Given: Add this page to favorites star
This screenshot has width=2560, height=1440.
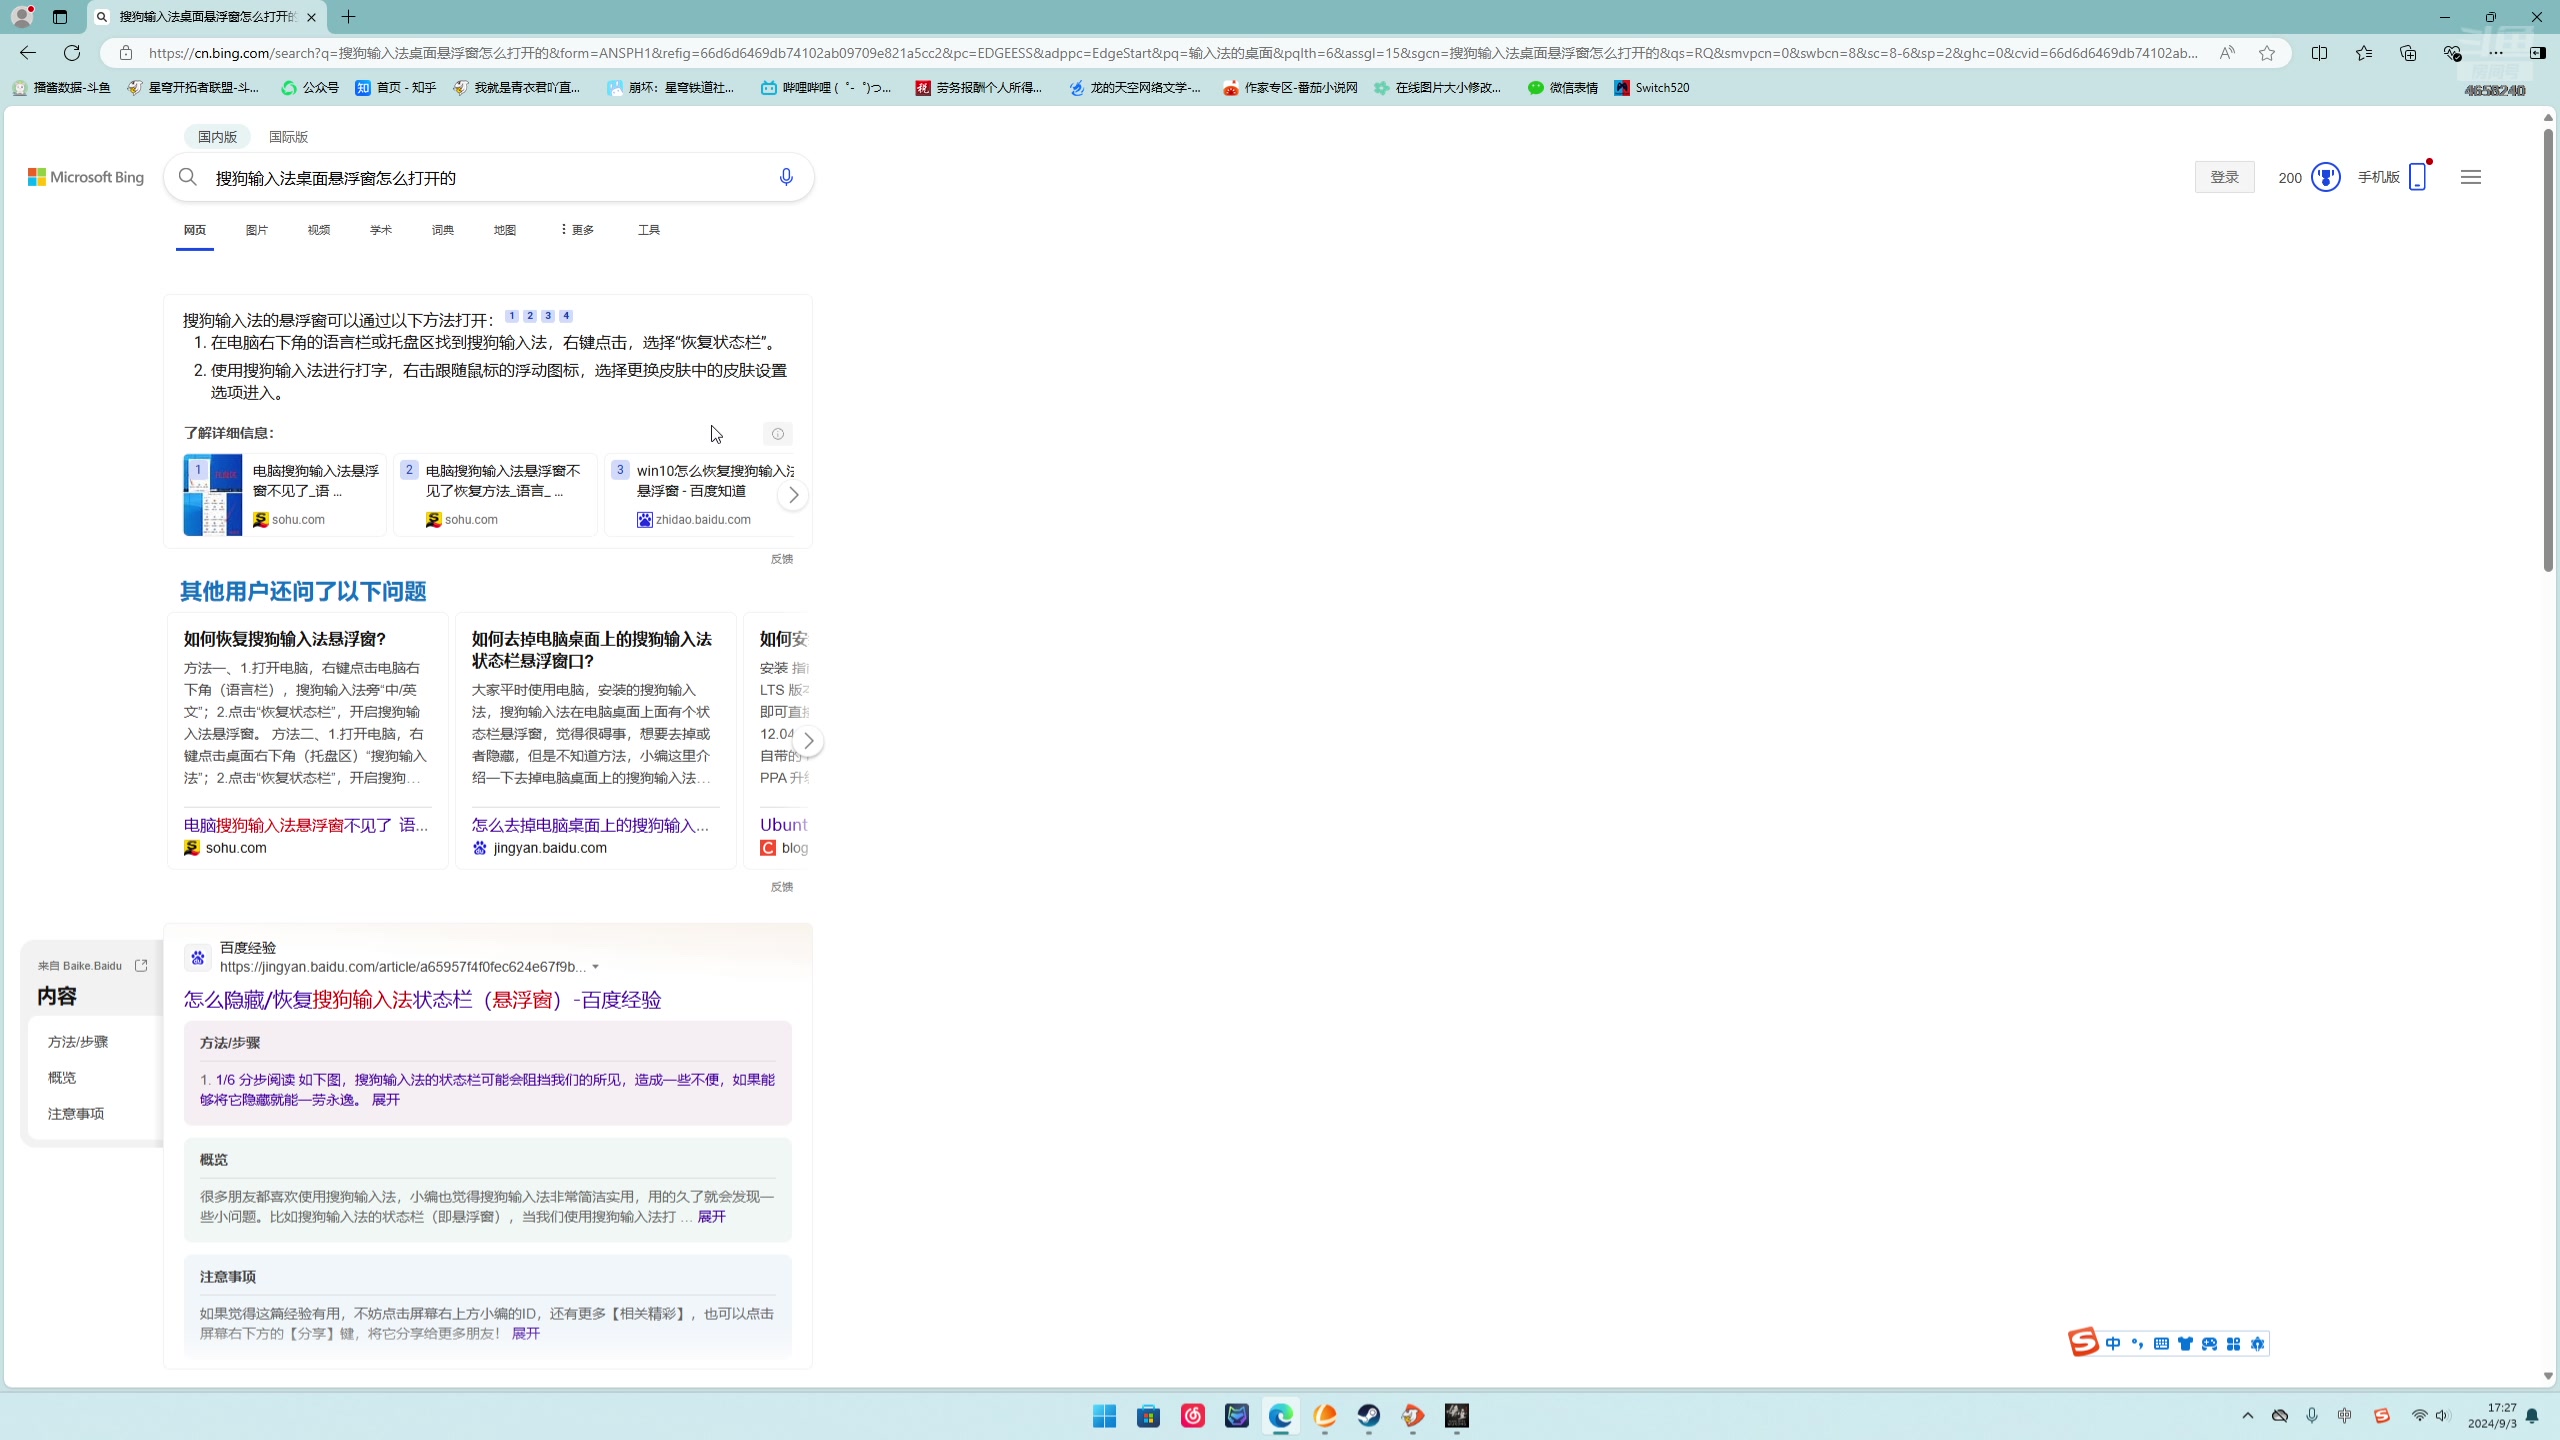Looking at the screenshot, I should [x=2267, y=53].
